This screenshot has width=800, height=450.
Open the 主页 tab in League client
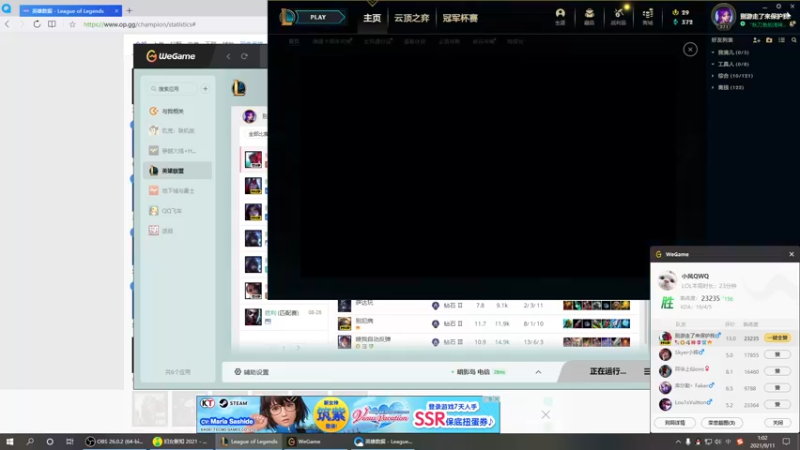[372, 18]
